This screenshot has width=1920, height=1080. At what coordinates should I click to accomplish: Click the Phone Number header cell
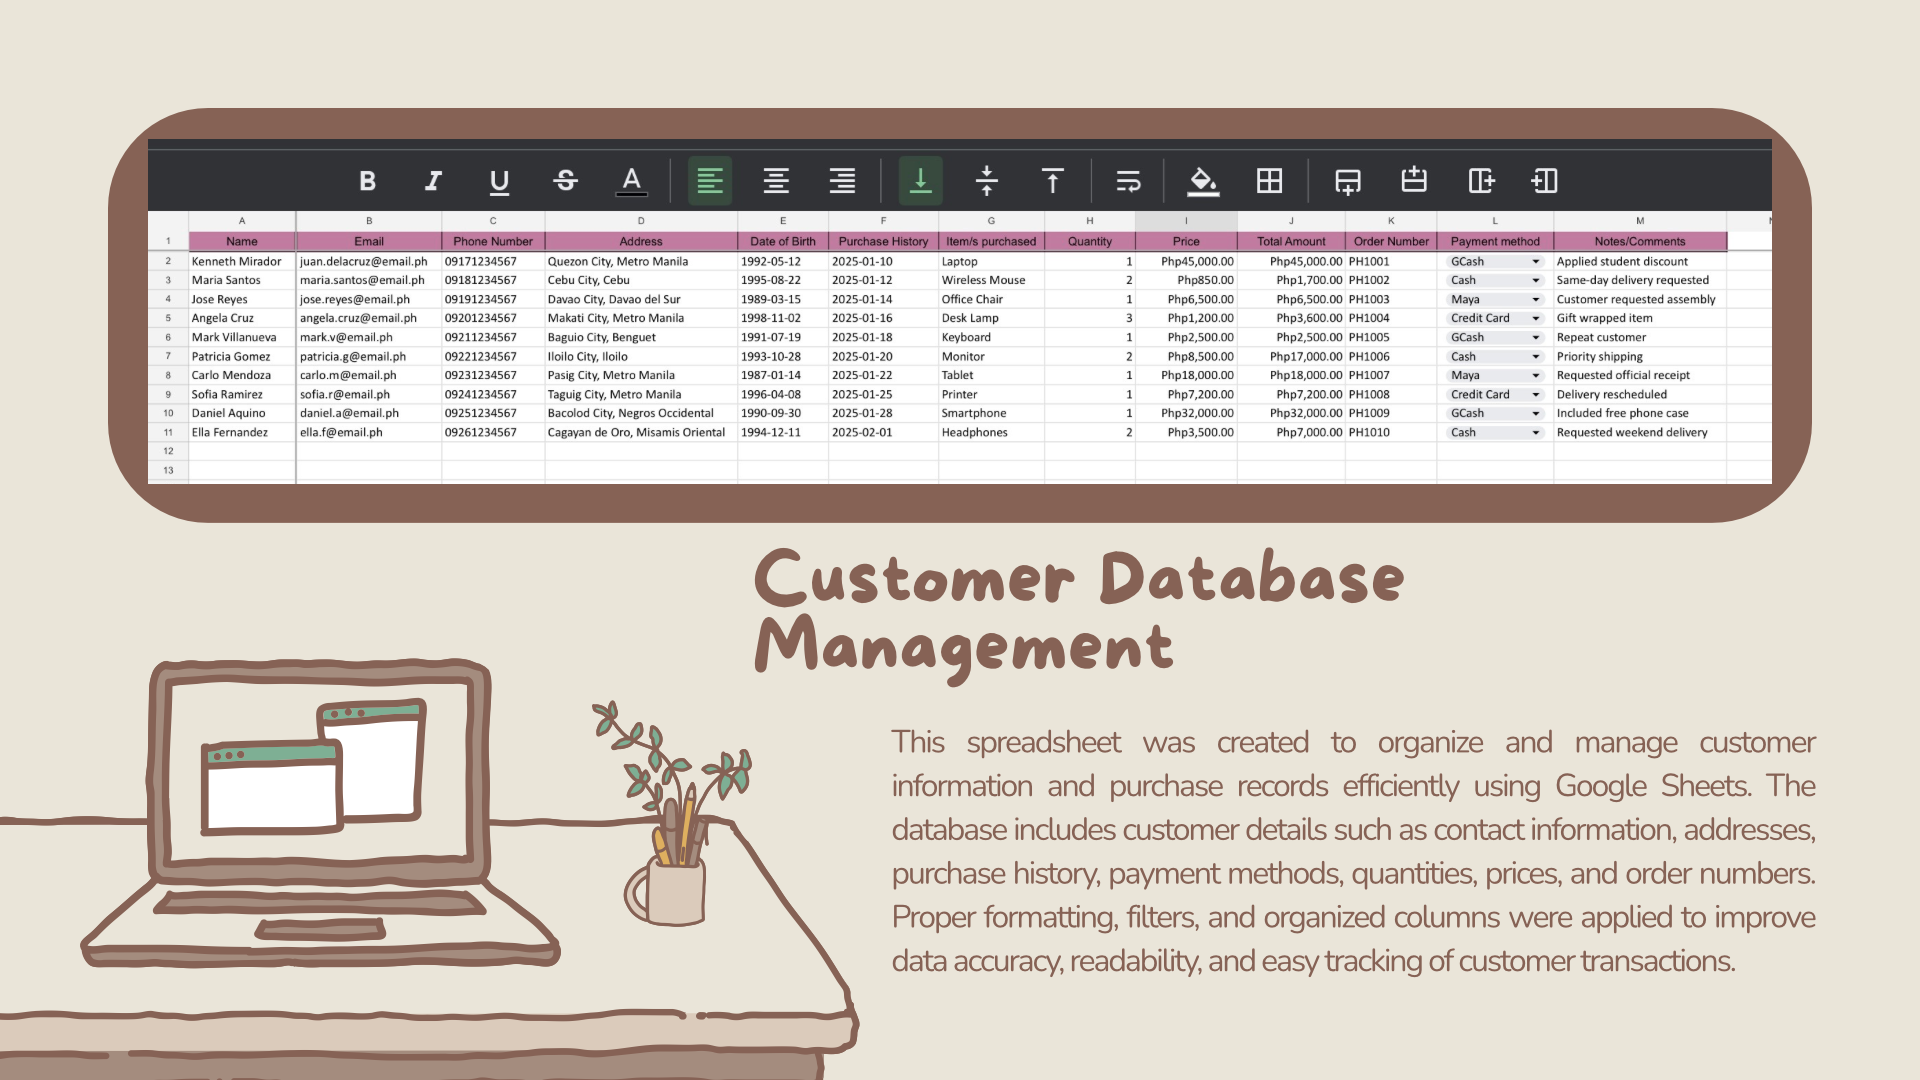click(x=493, y=241)
